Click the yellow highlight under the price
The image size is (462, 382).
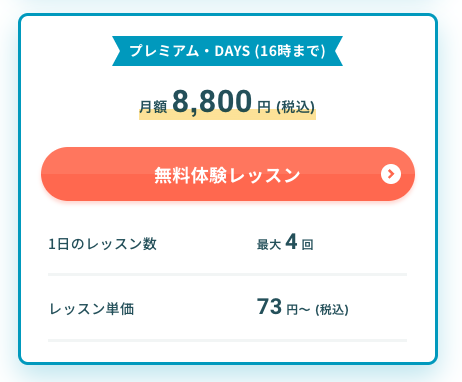tap(227, 116)
